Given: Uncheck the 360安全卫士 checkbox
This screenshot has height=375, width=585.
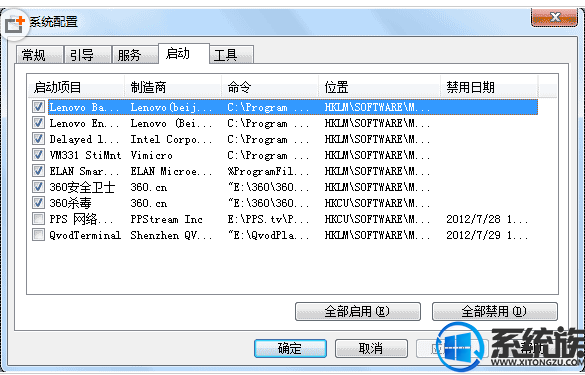Looking at the screenshot, I should coord(38,187).
